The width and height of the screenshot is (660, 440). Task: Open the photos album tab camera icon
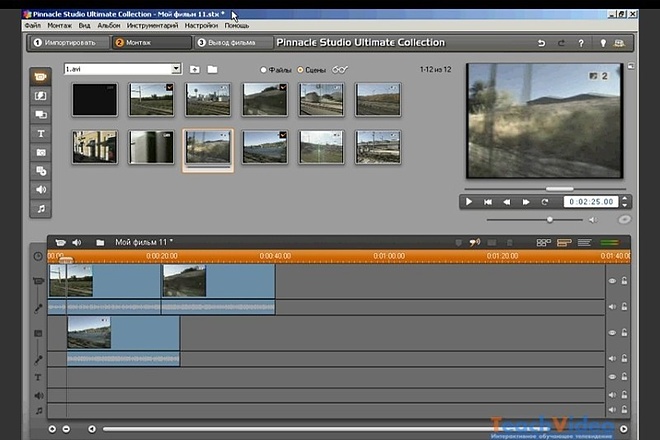[x=40, y=152]
